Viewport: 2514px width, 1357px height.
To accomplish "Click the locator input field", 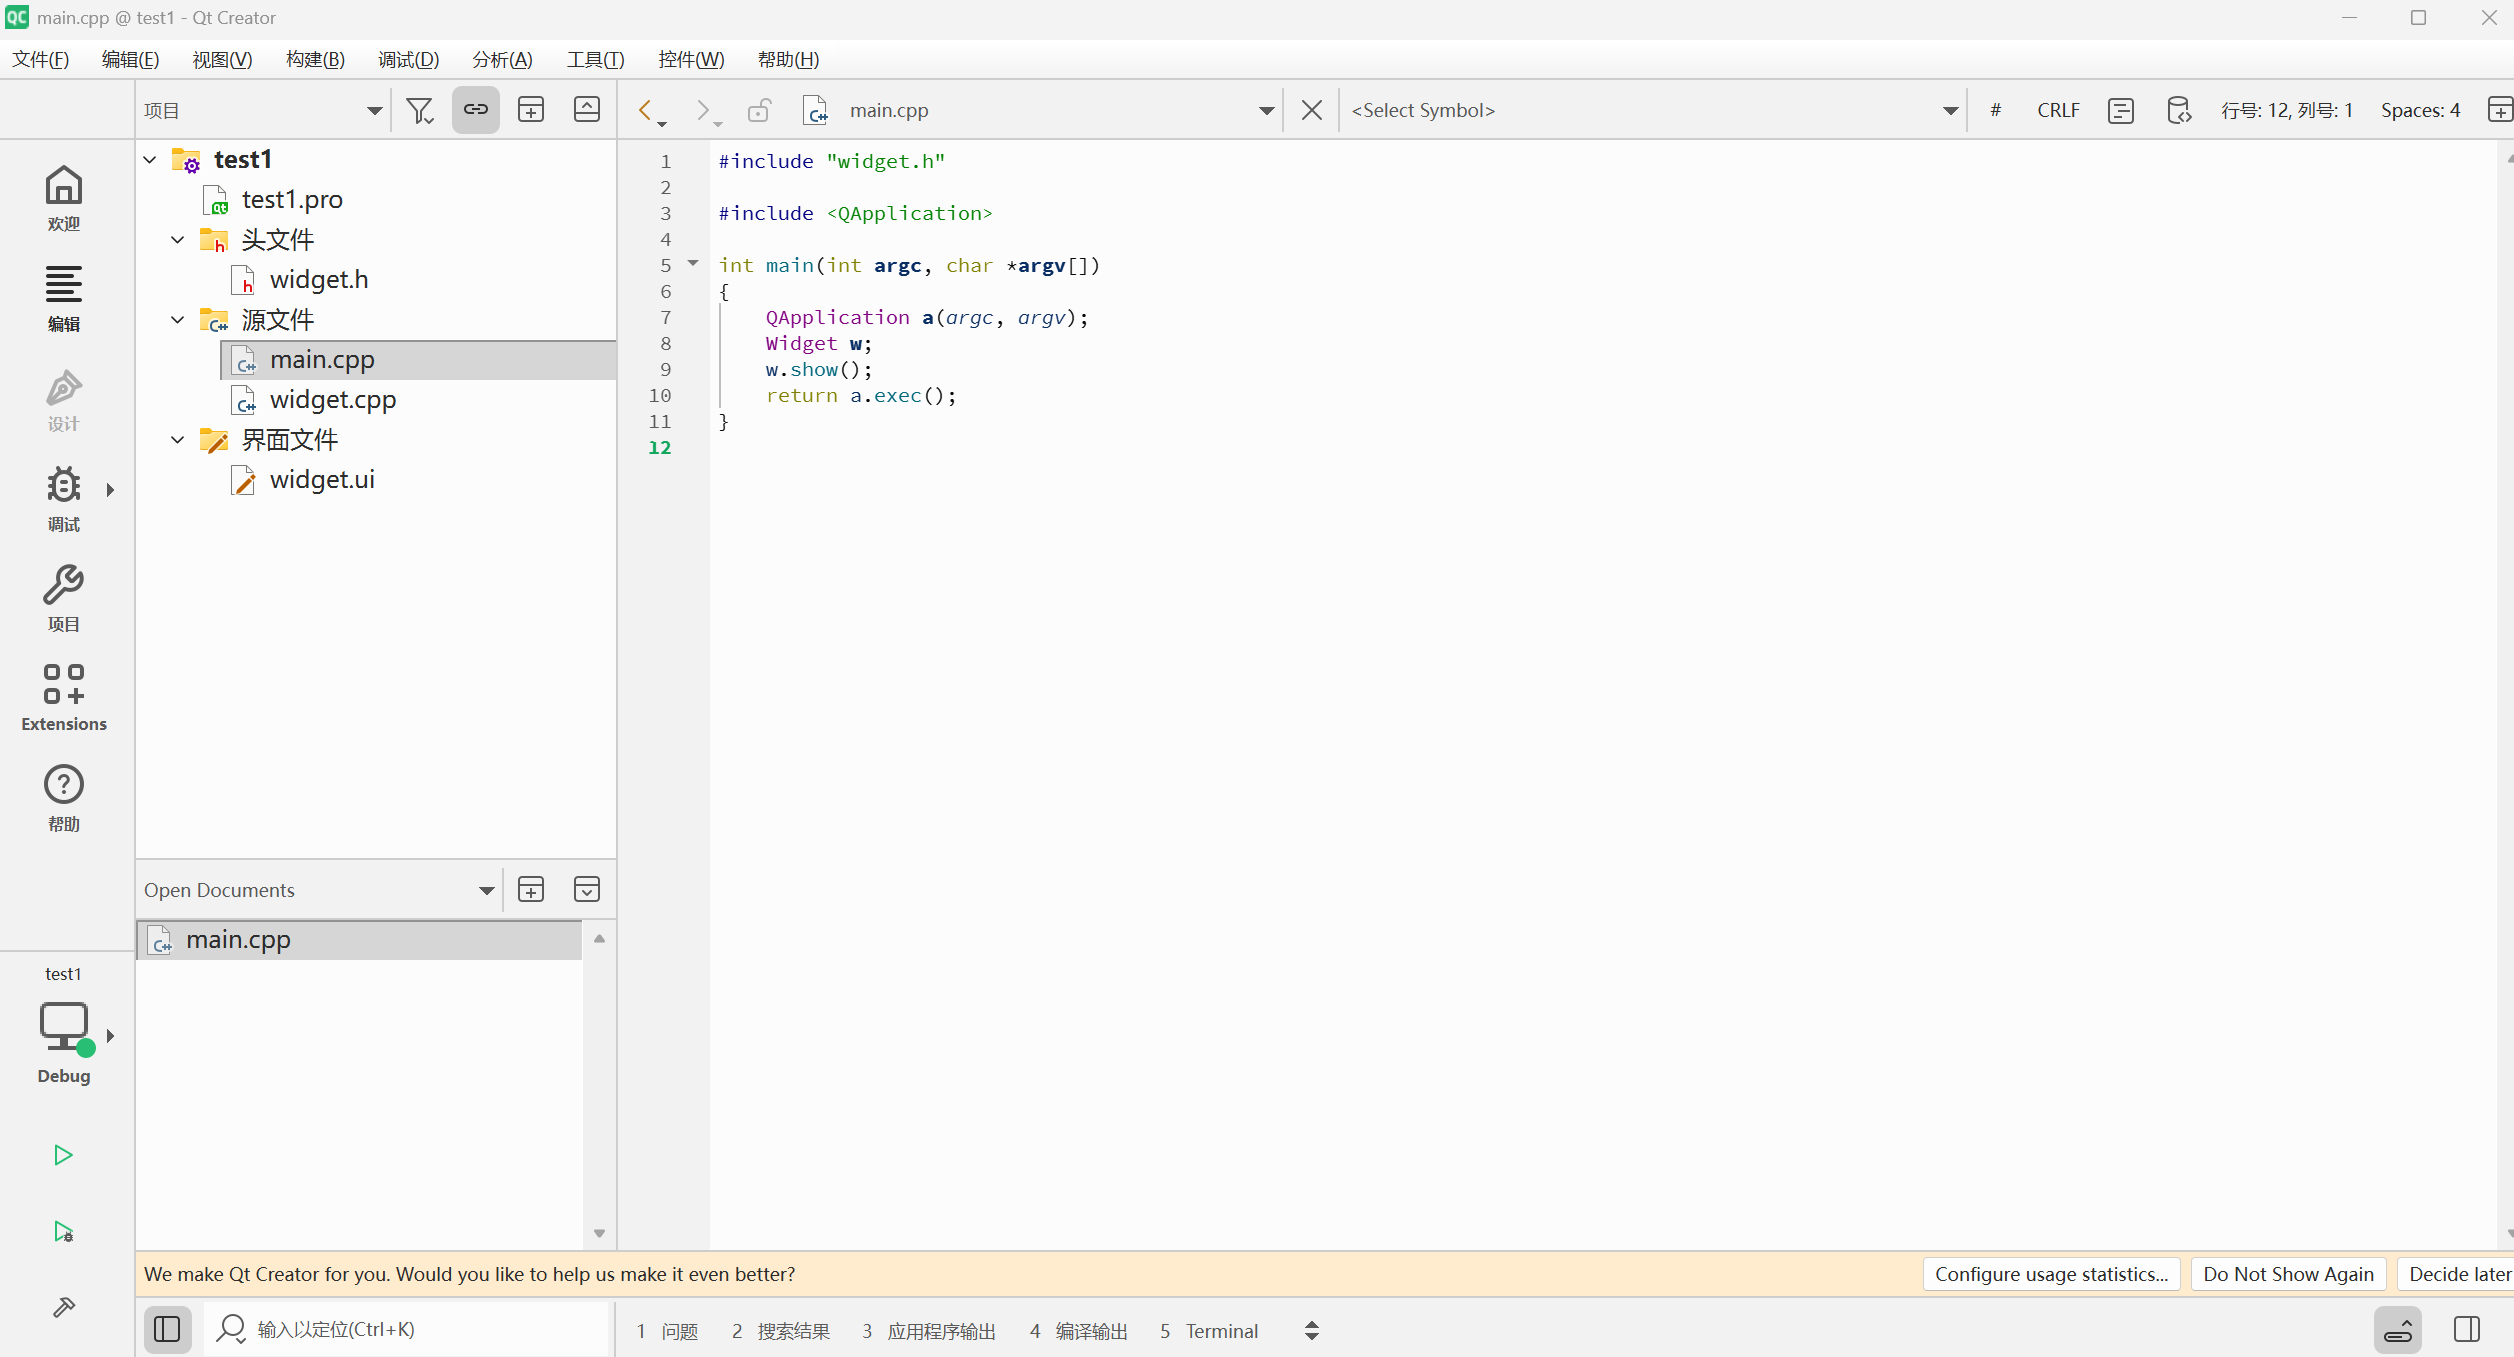I will click(x=420, y=1329).
